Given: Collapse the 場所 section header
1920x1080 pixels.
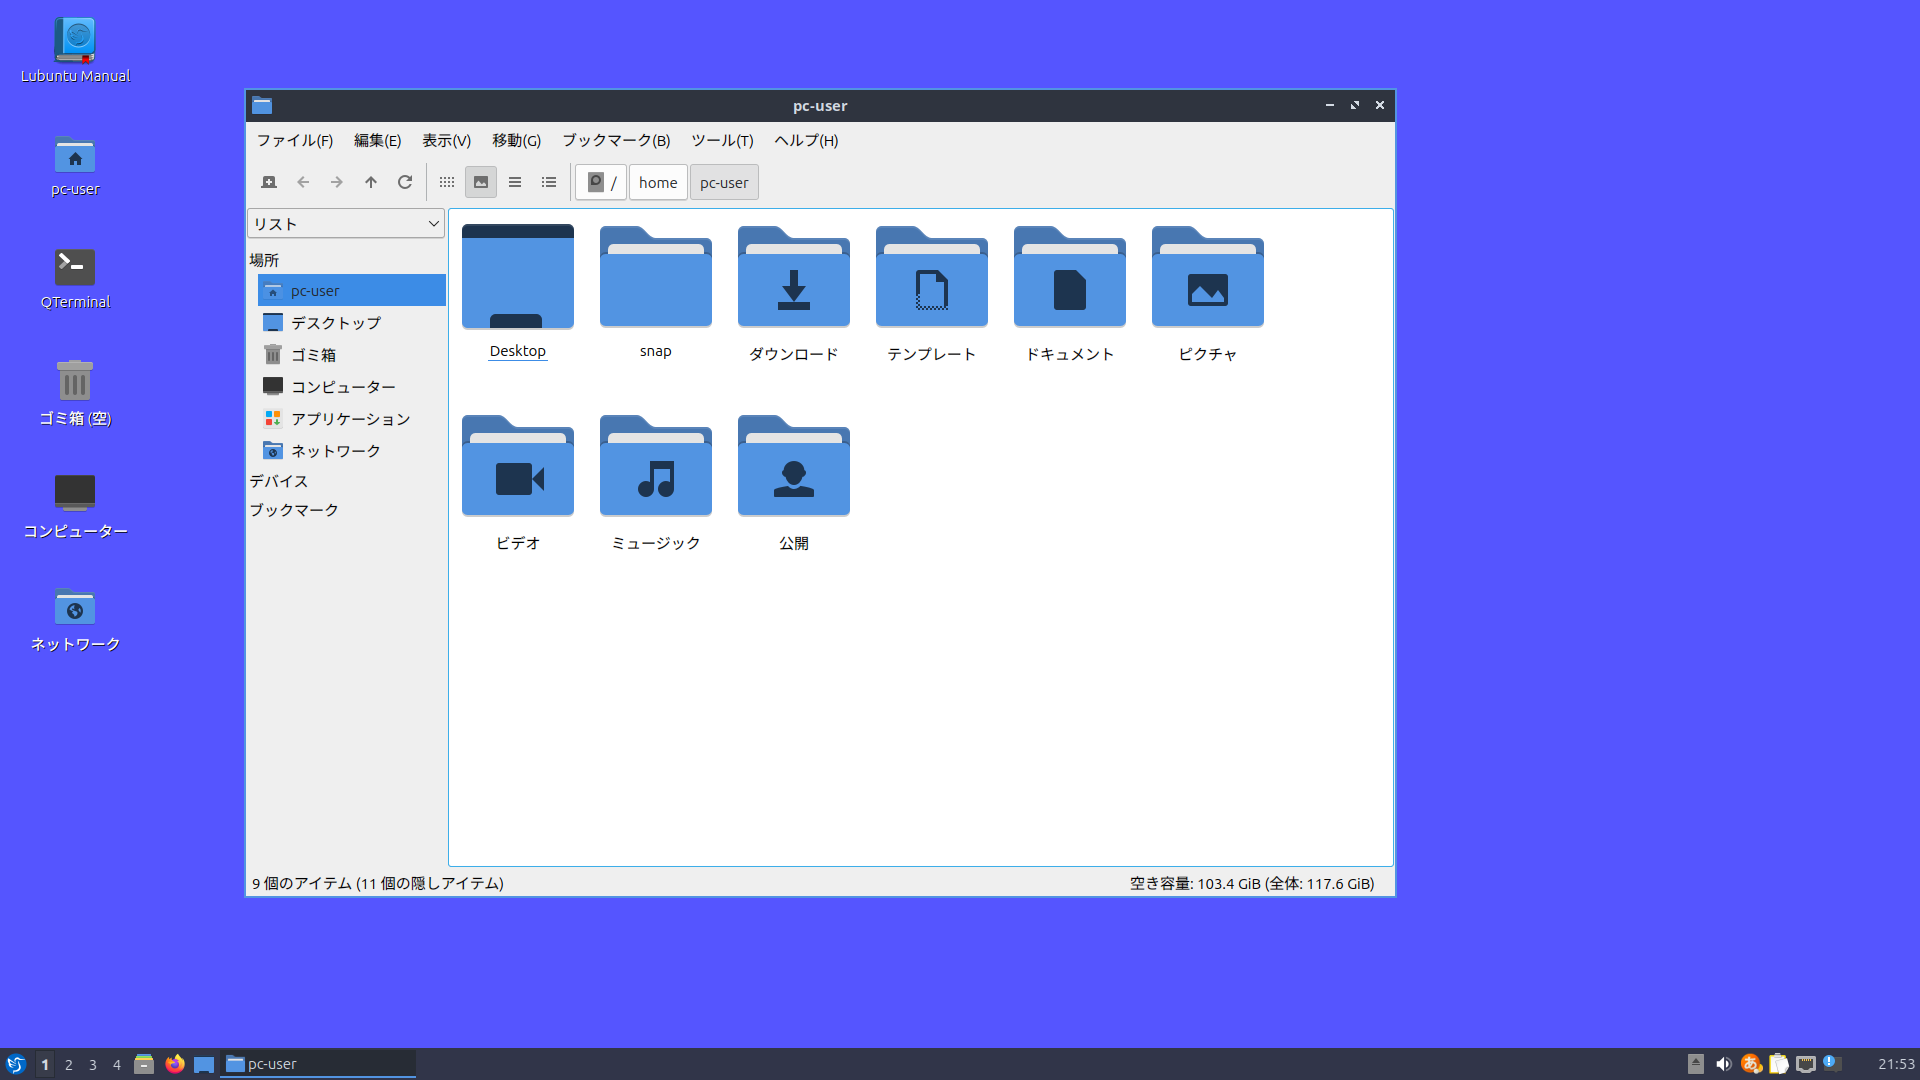Looking at the screenshot, I should click(264, 260).
